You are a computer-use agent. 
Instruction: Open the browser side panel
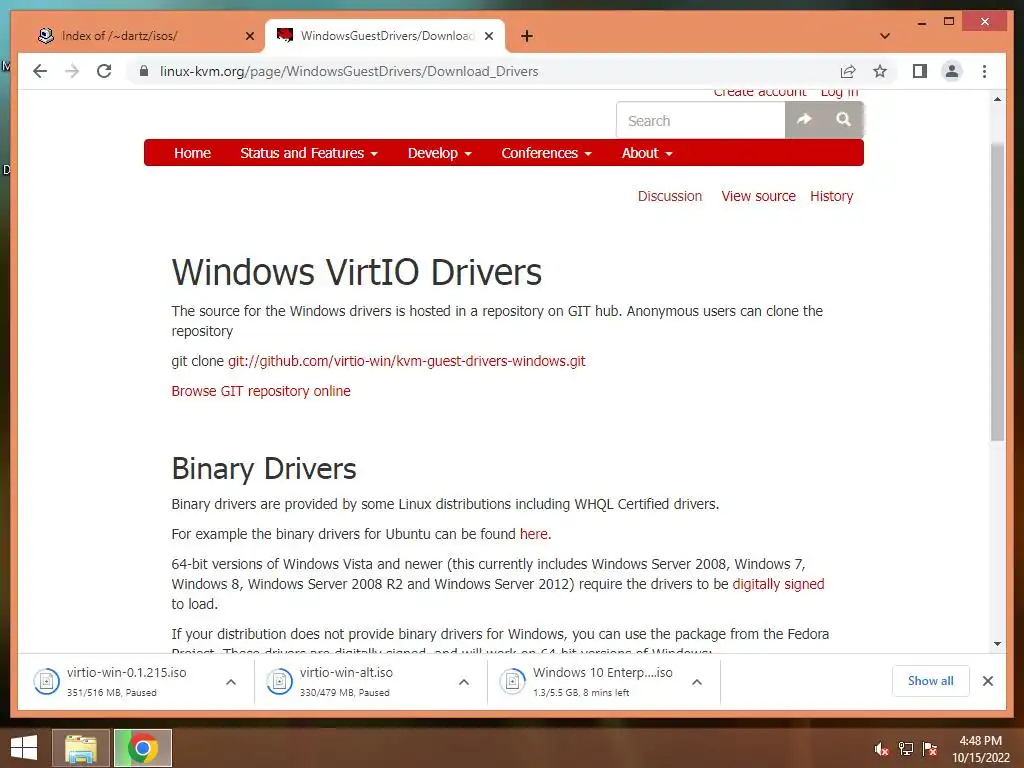click(920, 71)
